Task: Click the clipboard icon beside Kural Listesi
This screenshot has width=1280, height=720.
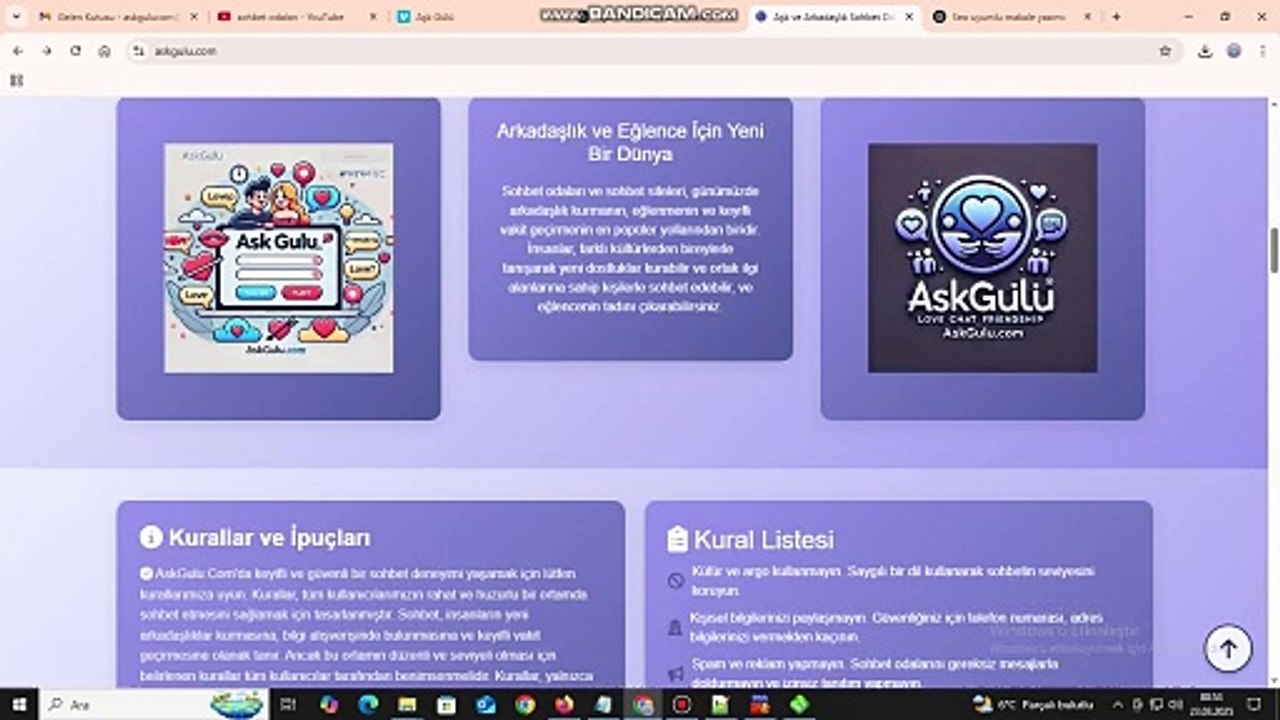Action: click(x=677, y=540)
